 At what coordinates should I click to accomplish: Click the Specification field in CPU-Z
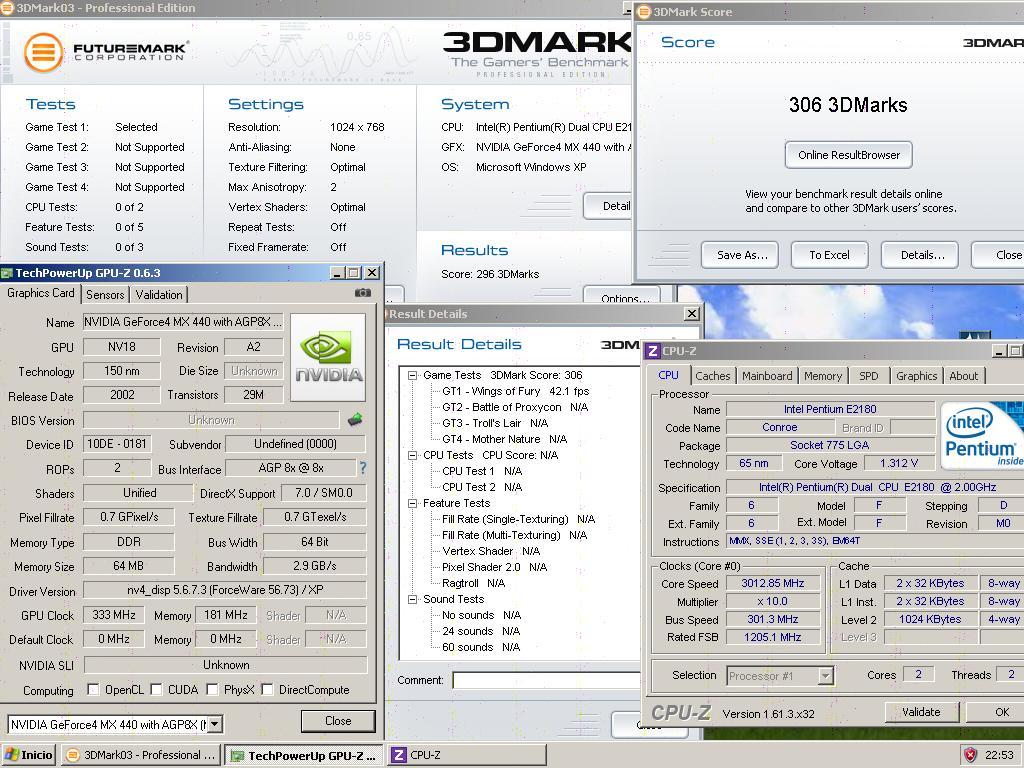point(875,487)
